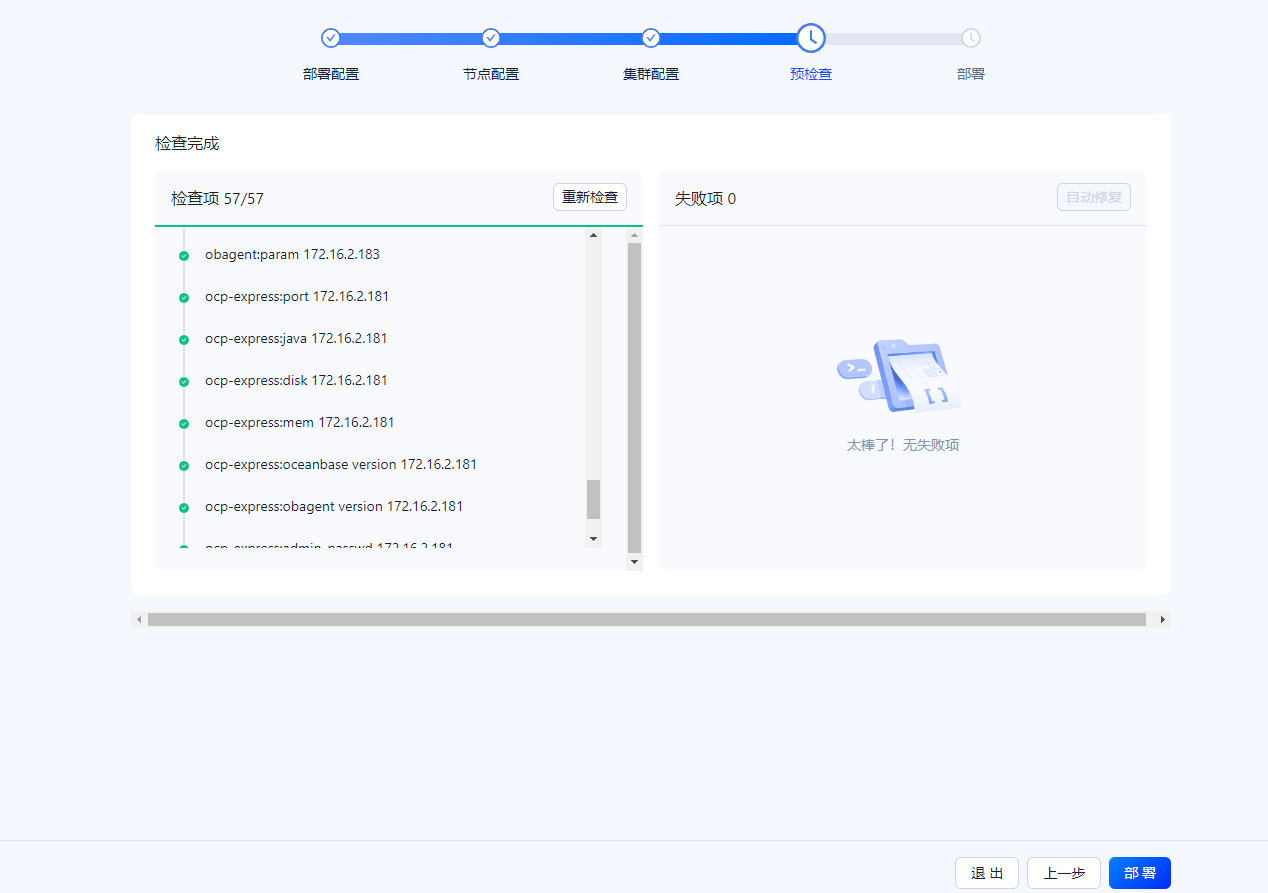Click outer panel vertical scrollbar down arrow

634,563
